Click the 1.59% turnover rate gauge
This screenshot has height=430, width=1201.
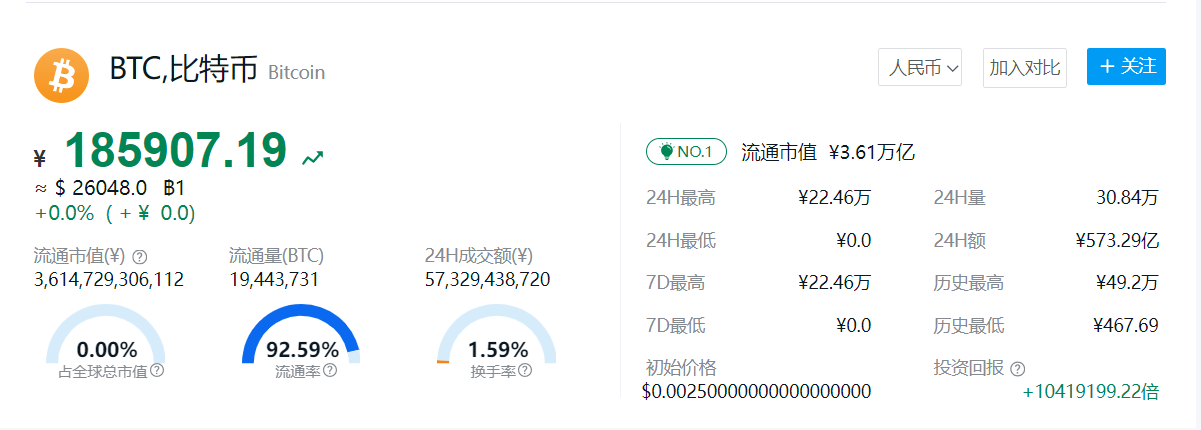click(x=497, y=335)
